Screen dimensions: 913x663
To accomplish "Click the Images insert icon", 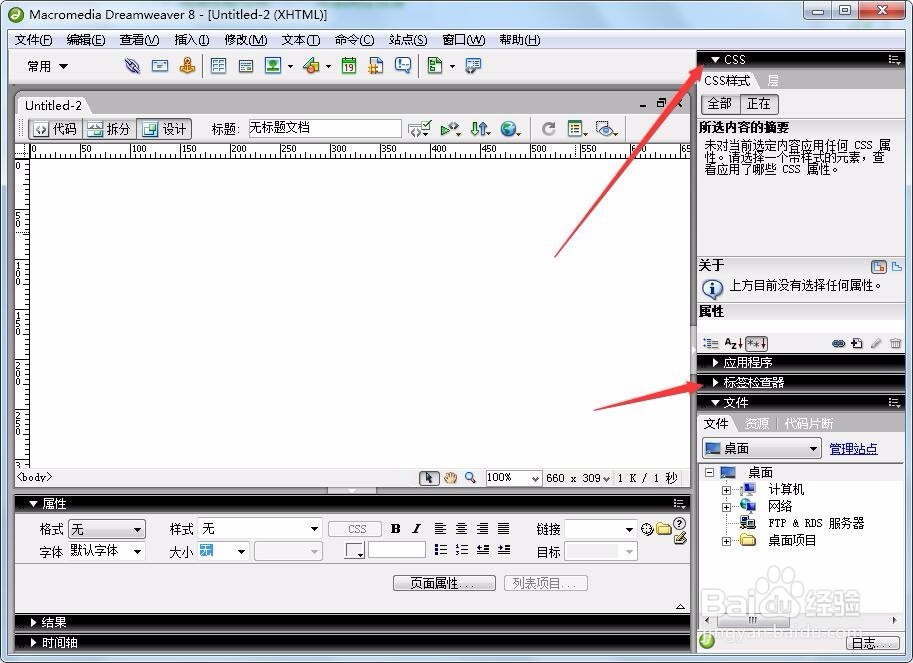I will pyautogui.click(x=273, y=66).
